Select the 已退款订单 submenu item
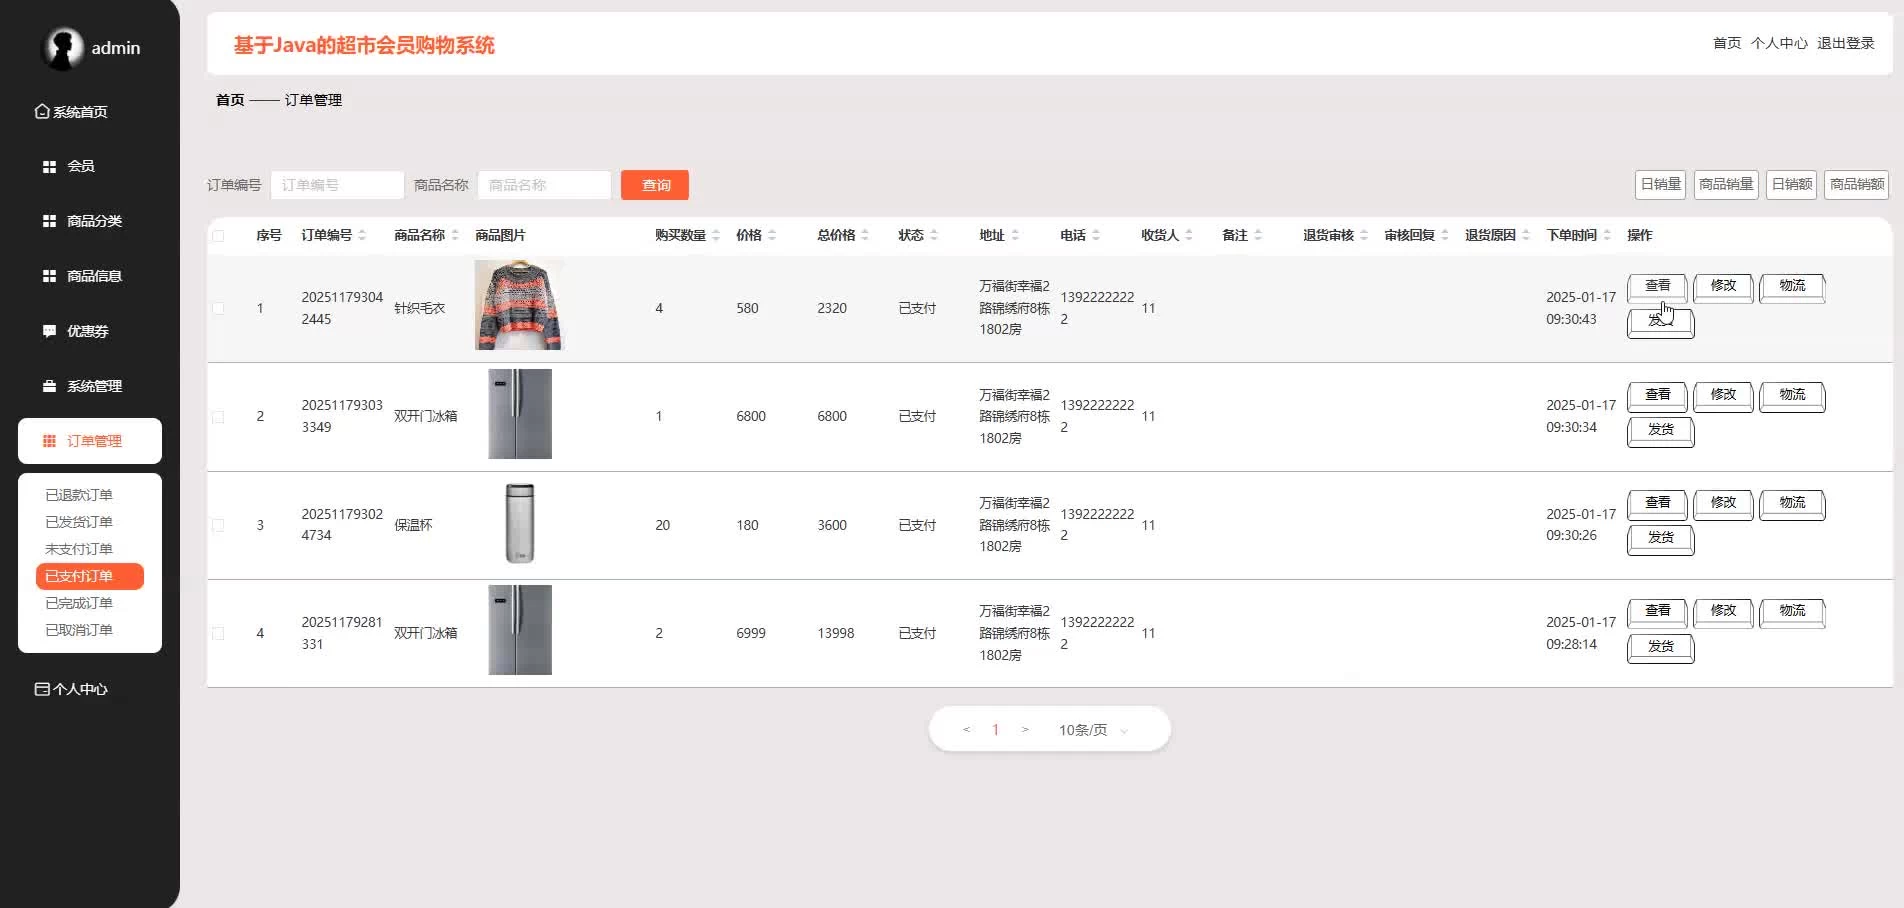 click(79, 495)
